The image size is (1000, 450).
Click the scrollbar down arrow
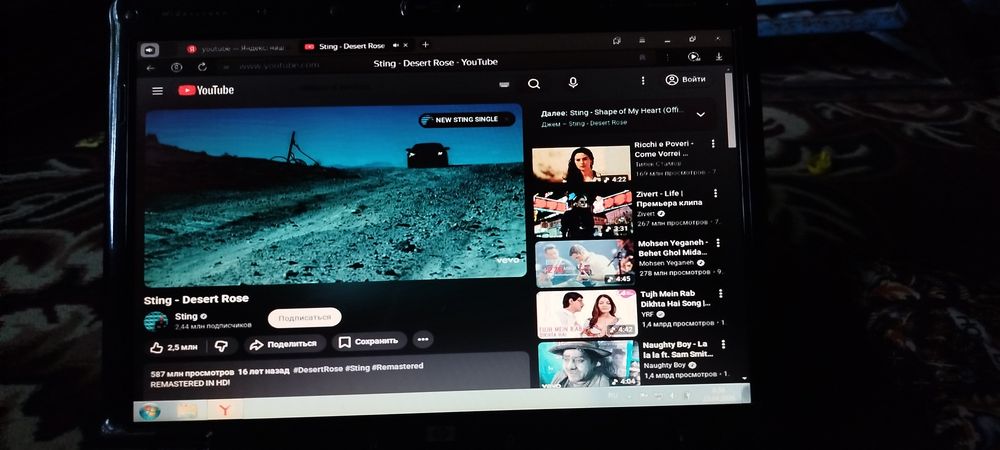point(744,379)
